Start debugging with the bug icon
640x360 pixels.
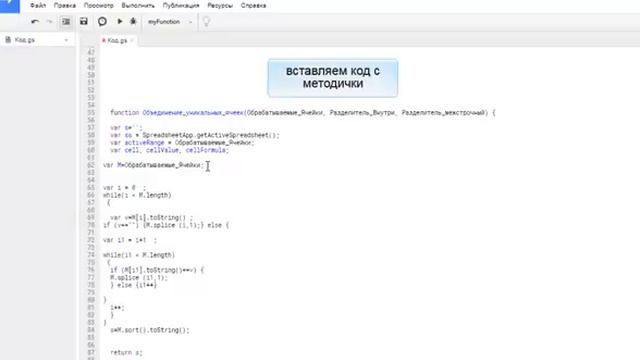click(x=133, y=21)
